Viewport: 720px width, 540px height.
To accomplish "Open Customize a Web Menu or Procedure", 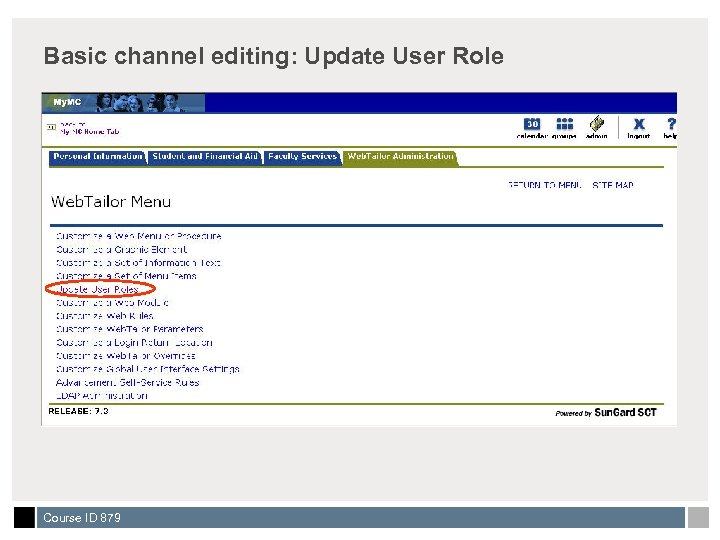I will click(x=138, y=236).
